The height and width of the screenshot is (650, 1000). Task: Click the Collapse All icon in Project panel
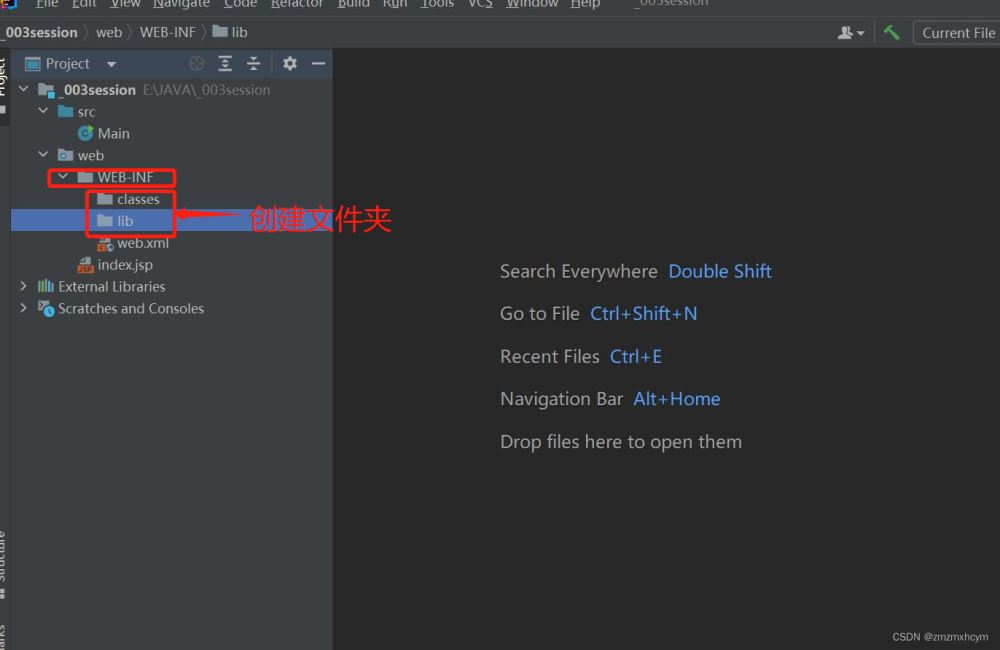[x=254, y=64]
